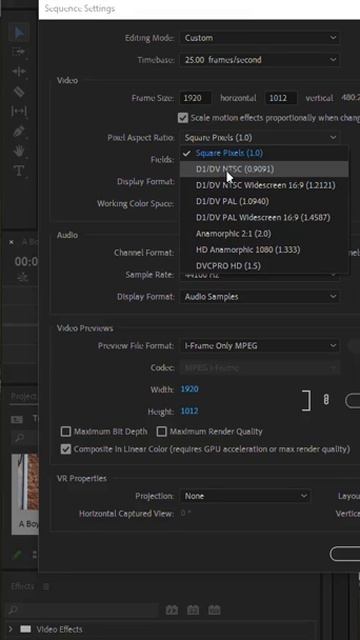Viewport: 360px width, 640px height.
Task: Select the Type tool
Action: pos(19,171)
